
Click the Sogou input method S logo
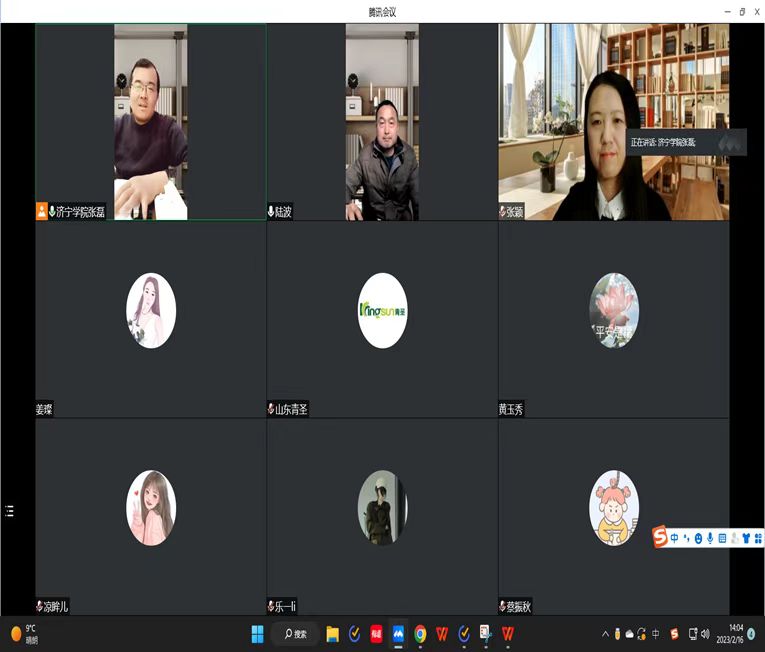[x=660, y=538]
